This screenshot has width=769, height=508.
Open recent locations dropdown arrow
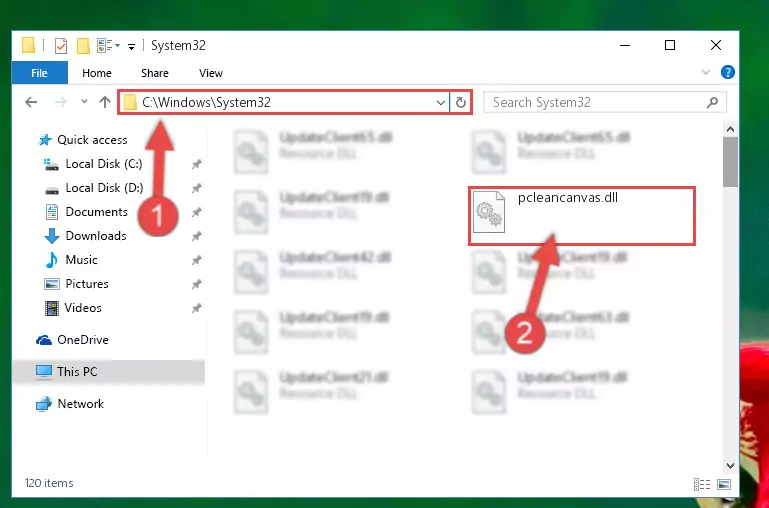84,102
